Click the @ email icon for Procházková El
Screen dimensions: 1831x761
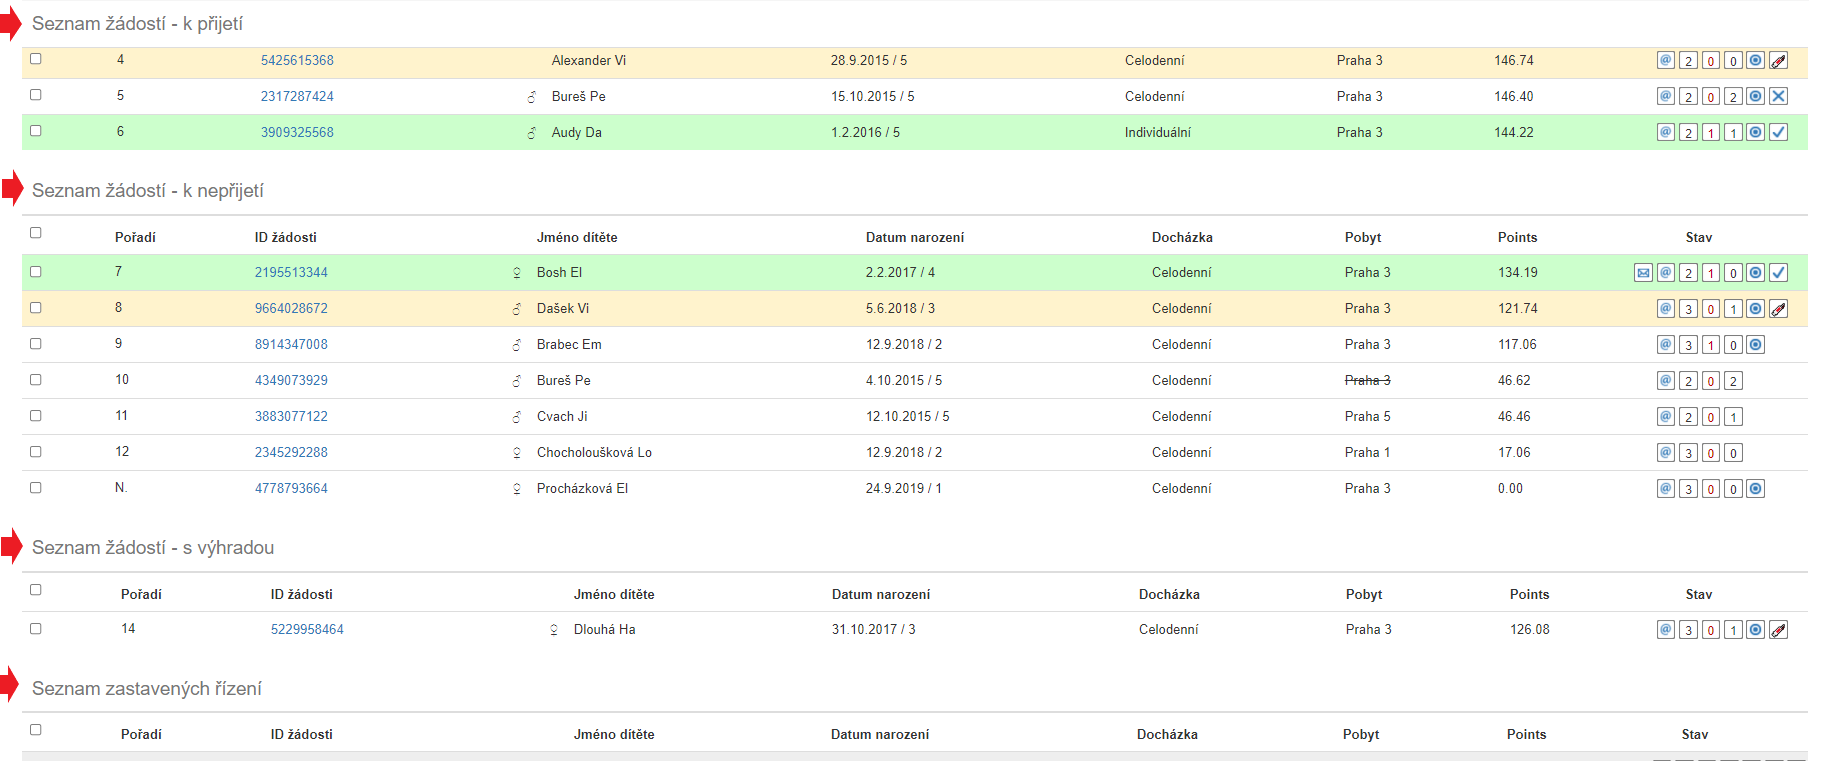point(1666,488)
